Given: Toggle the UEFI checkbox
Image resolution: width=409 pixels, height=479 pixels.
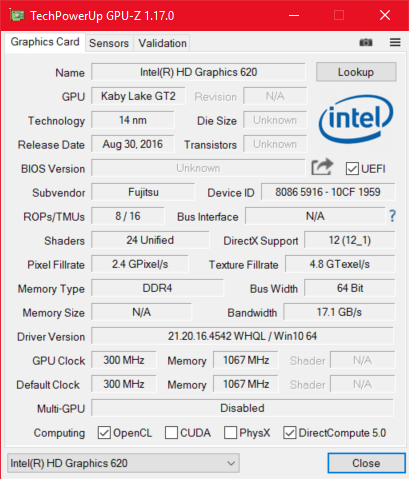Looking at the screenshot, I should coord(352,169).
